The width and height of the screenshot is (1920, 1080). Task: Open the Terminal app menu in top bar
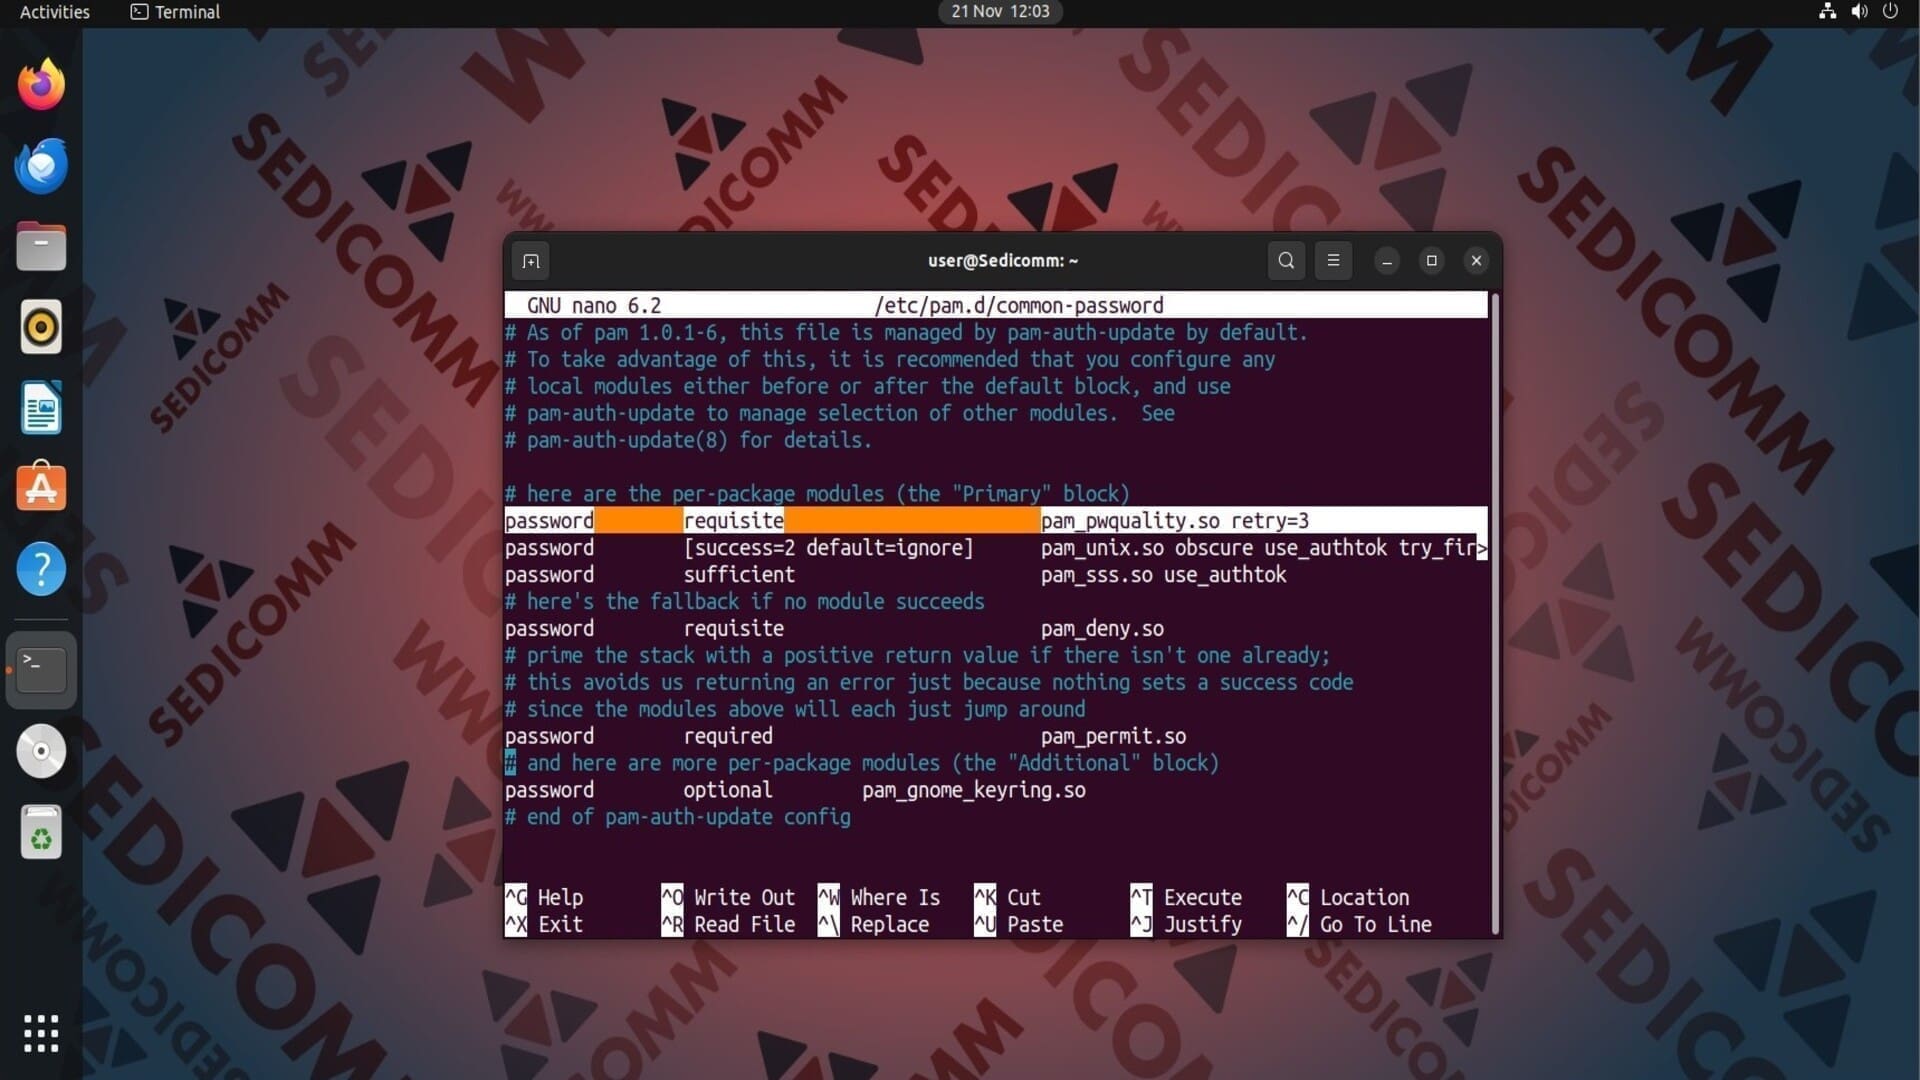point(175,12)
